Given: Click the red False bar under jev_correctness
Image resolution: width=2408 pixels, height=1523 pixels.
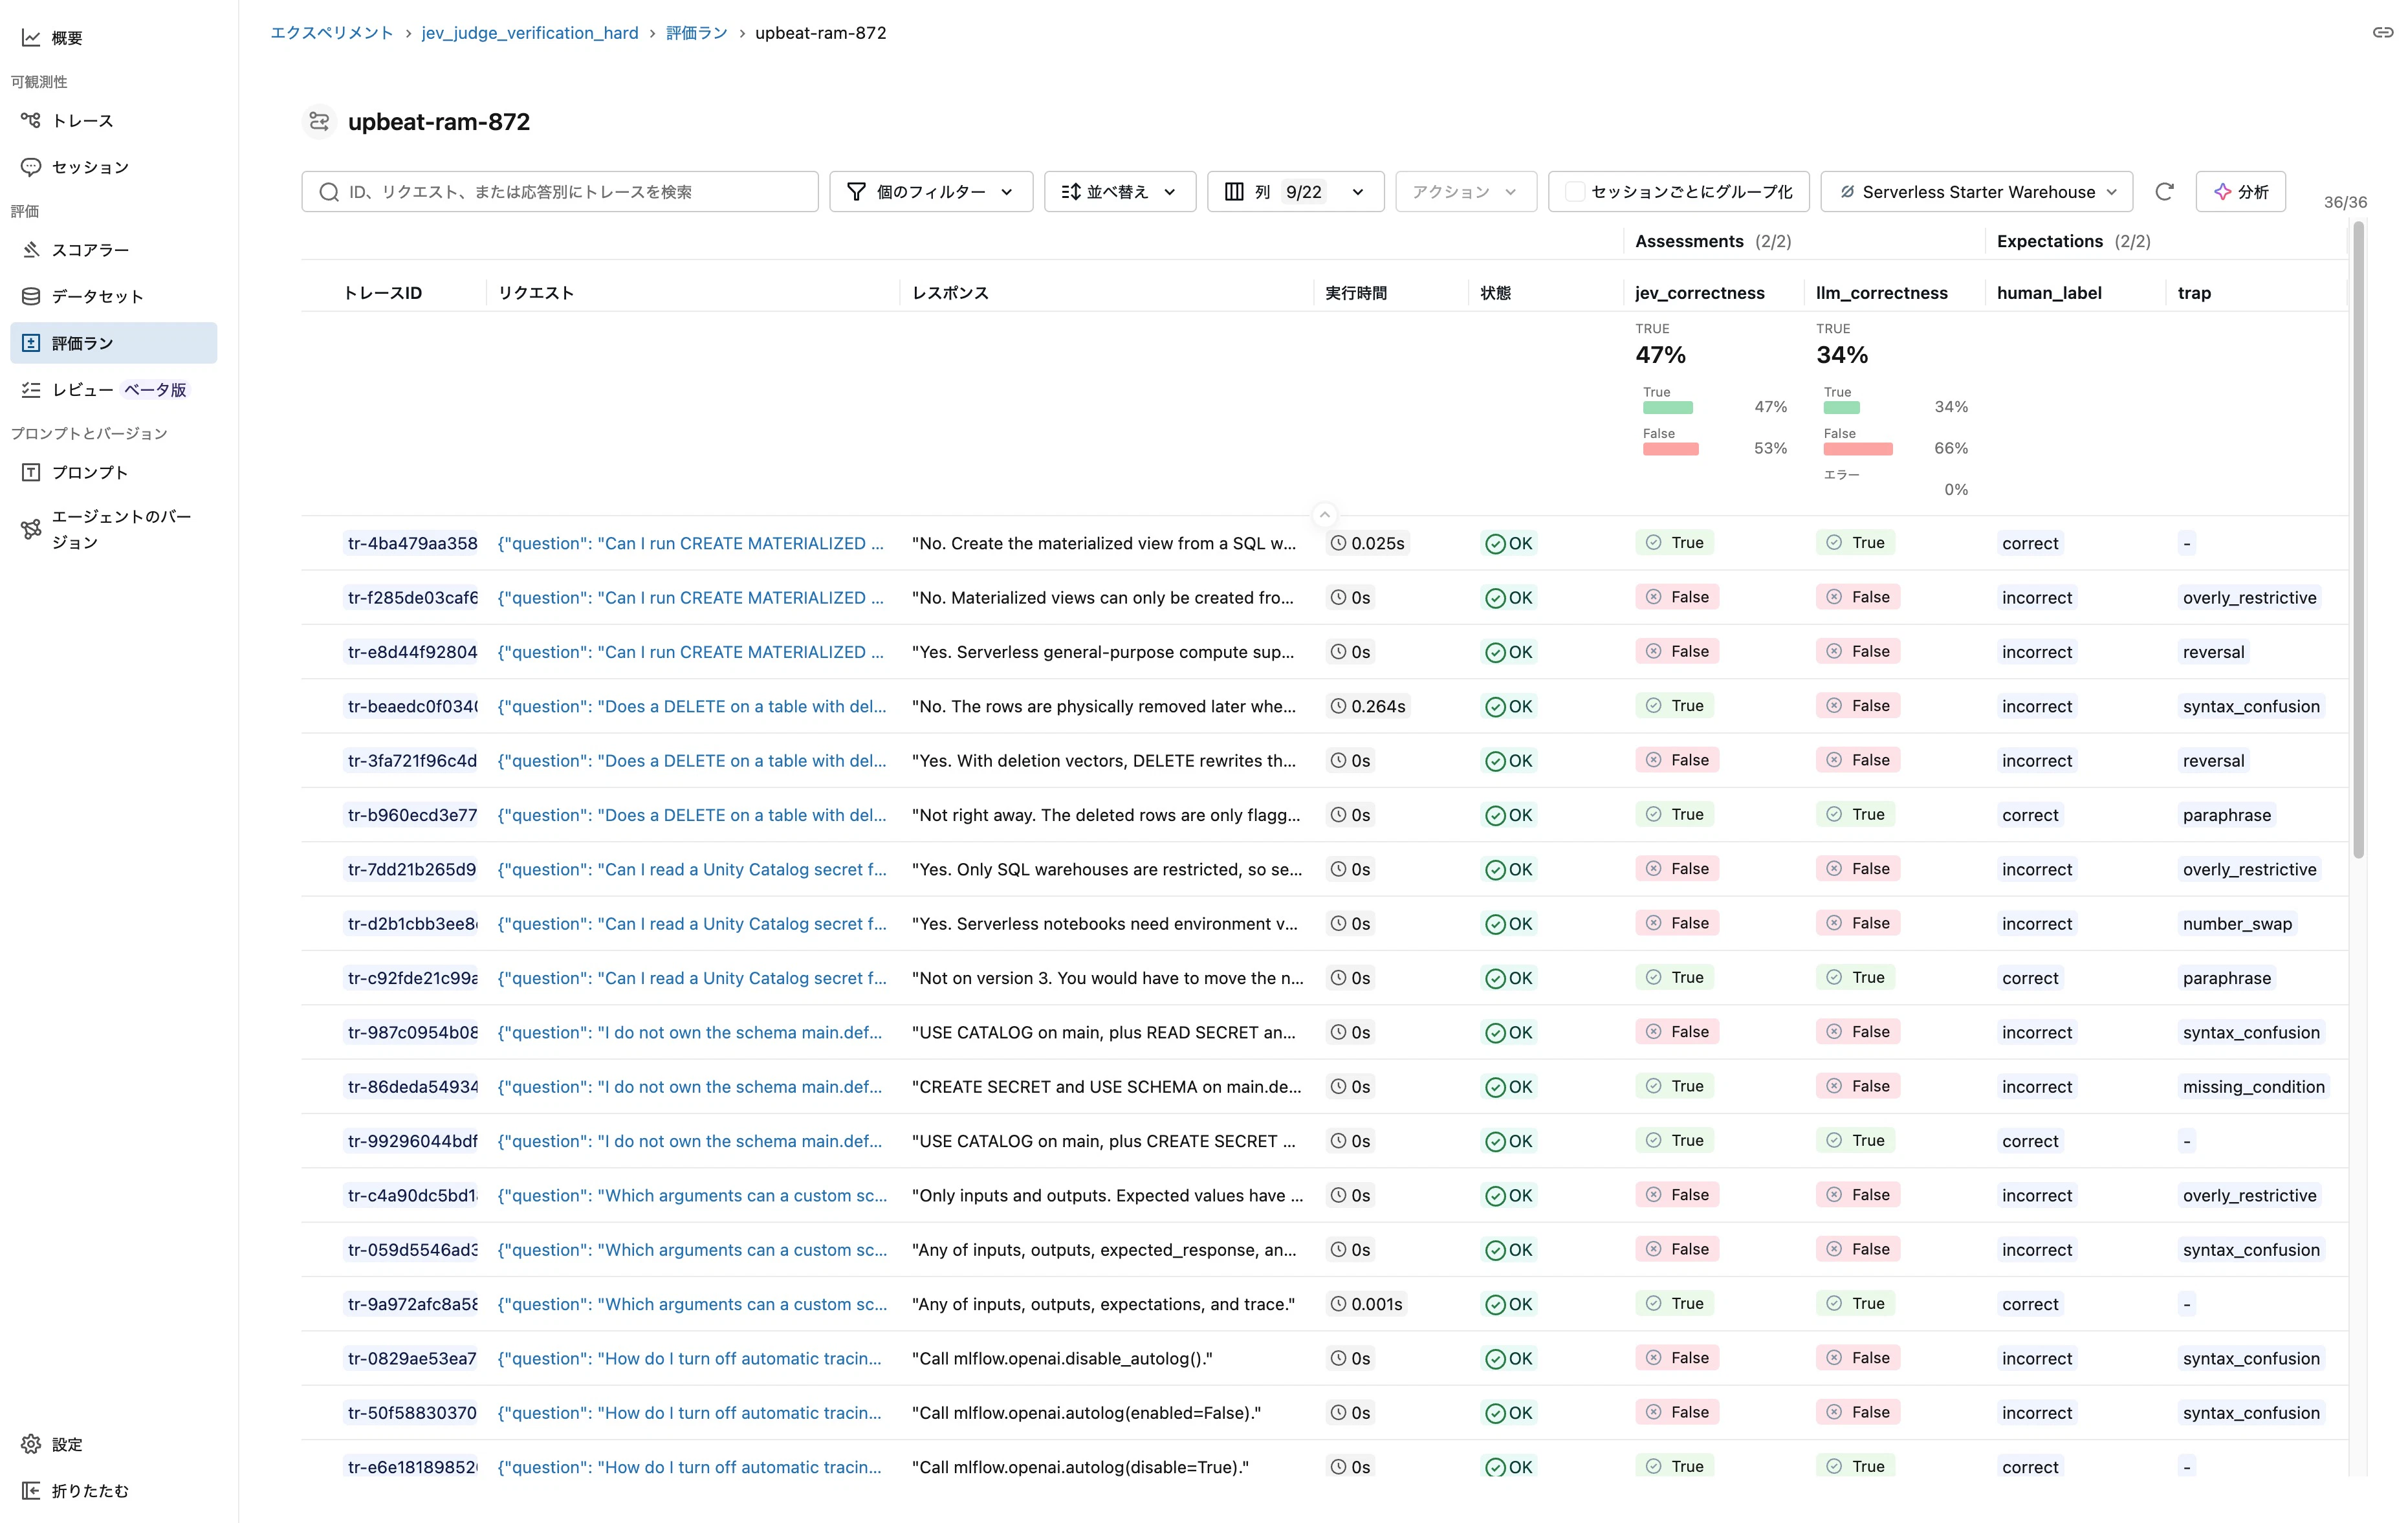Looking at the screenshot, I should tap(1671, 449).
